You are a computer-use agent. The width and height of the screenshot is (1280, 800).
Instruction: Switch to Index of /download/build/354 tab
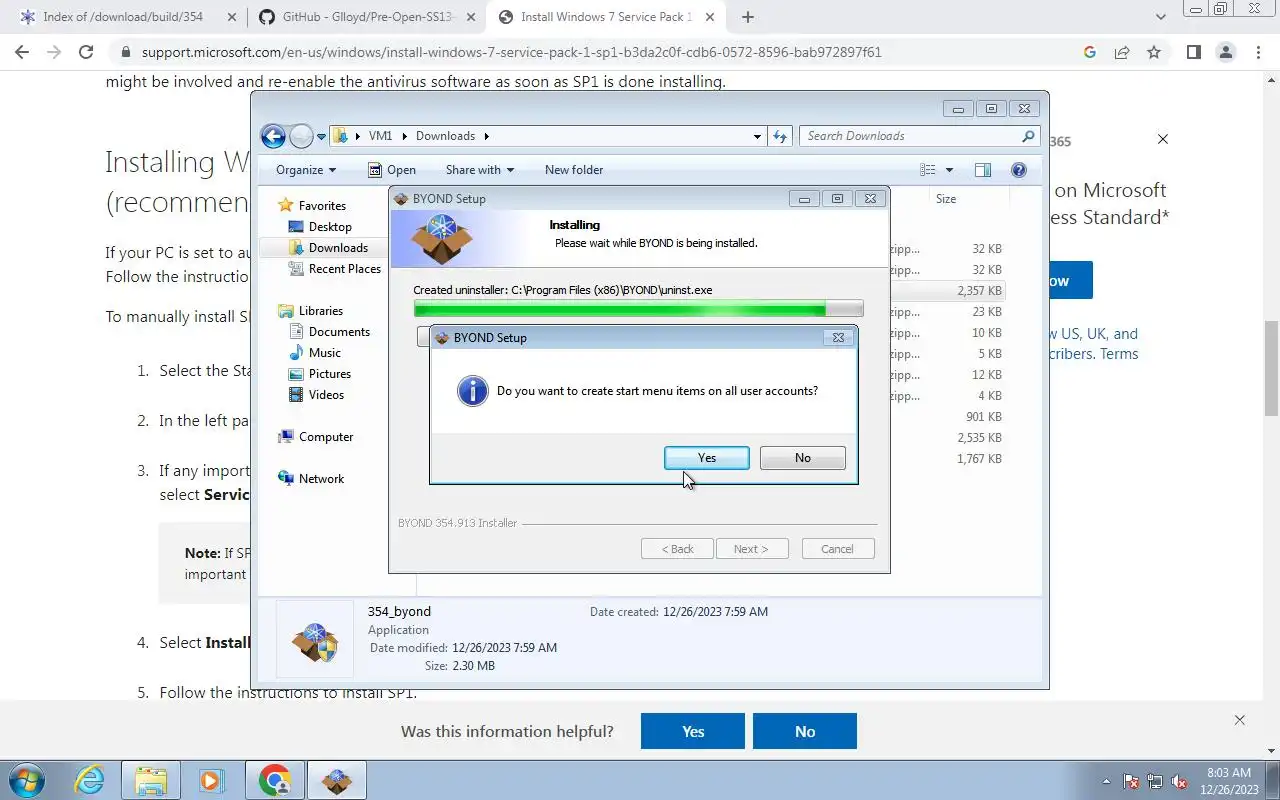click(122, 17)
